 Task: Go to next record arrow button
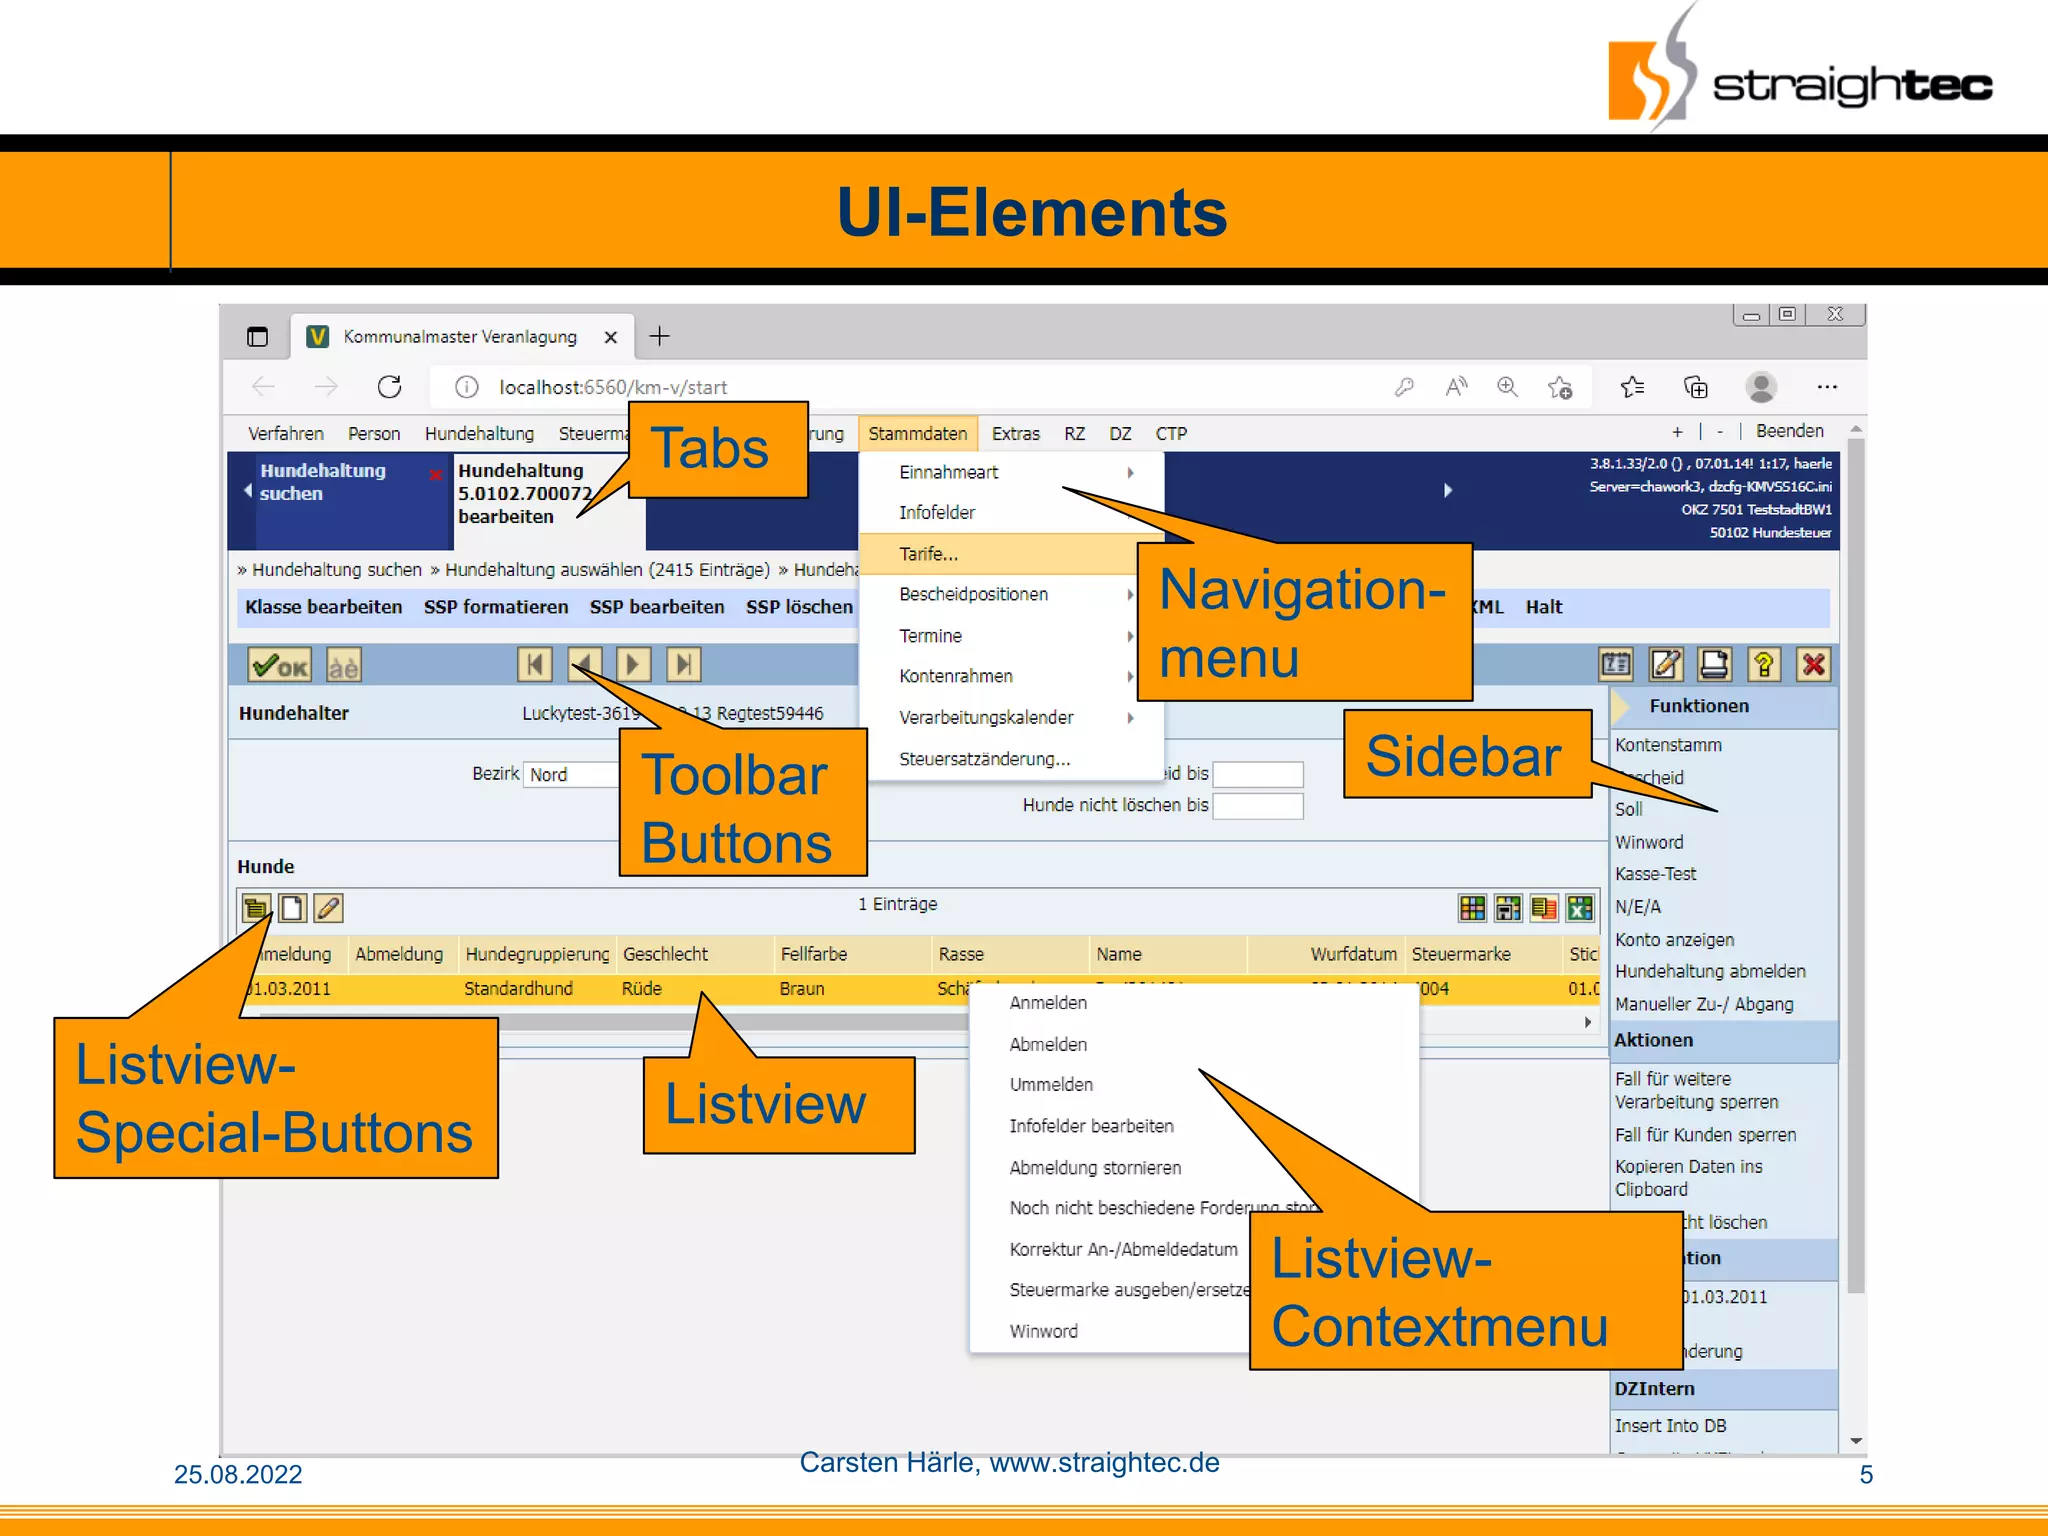coord(633,664)
